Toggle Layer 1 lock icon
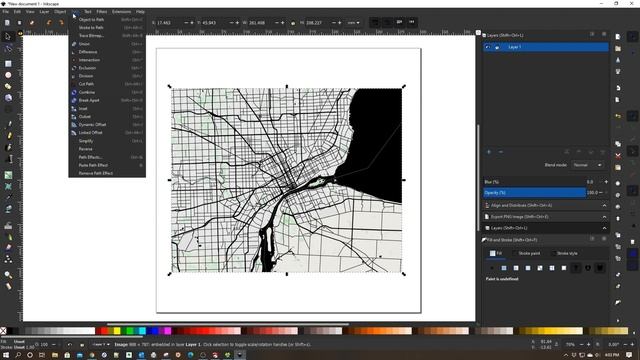640x360 pixels. 497,47
